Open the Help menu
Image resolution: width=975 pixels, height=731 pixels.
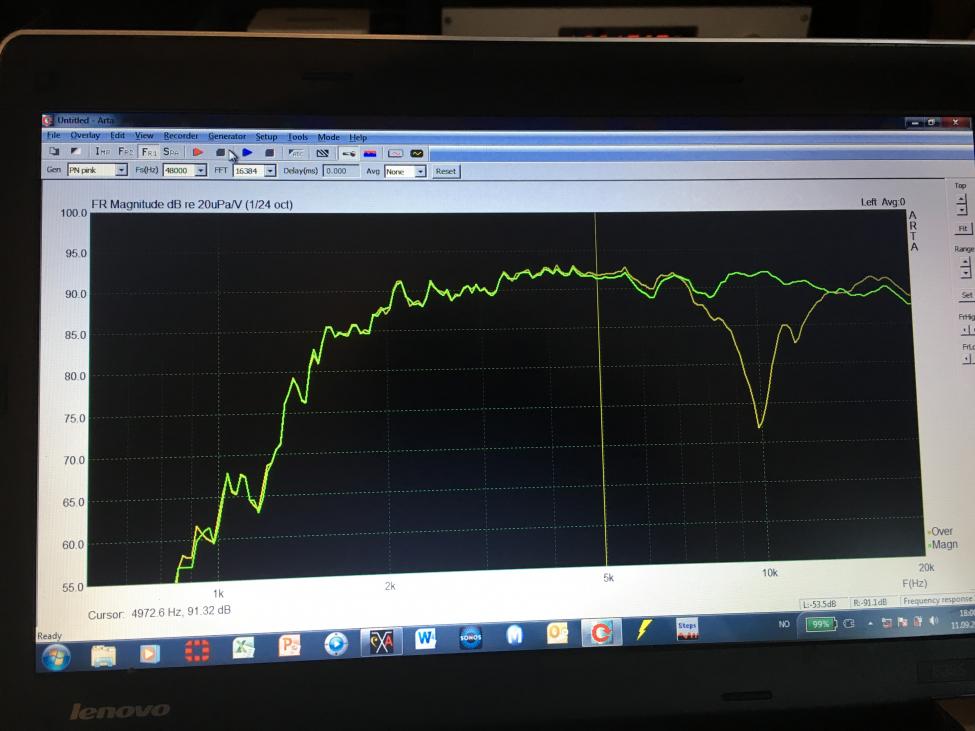(x=358, y=137)
